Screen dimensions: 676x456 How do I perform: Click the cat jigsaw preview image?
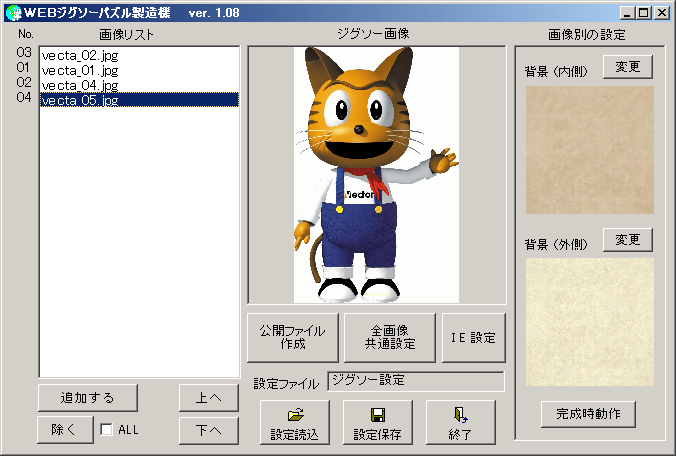point(376,175)
